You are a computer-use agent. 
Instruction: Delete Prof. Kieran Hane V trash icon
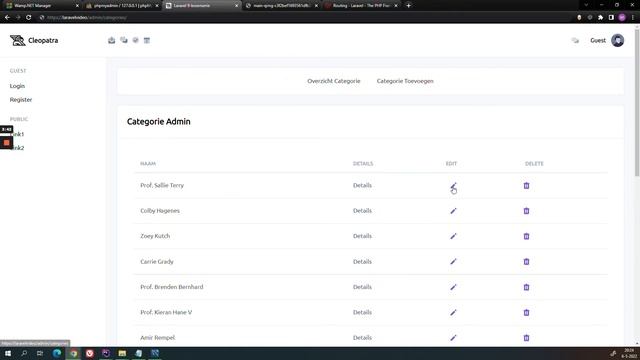click(526, 313)
